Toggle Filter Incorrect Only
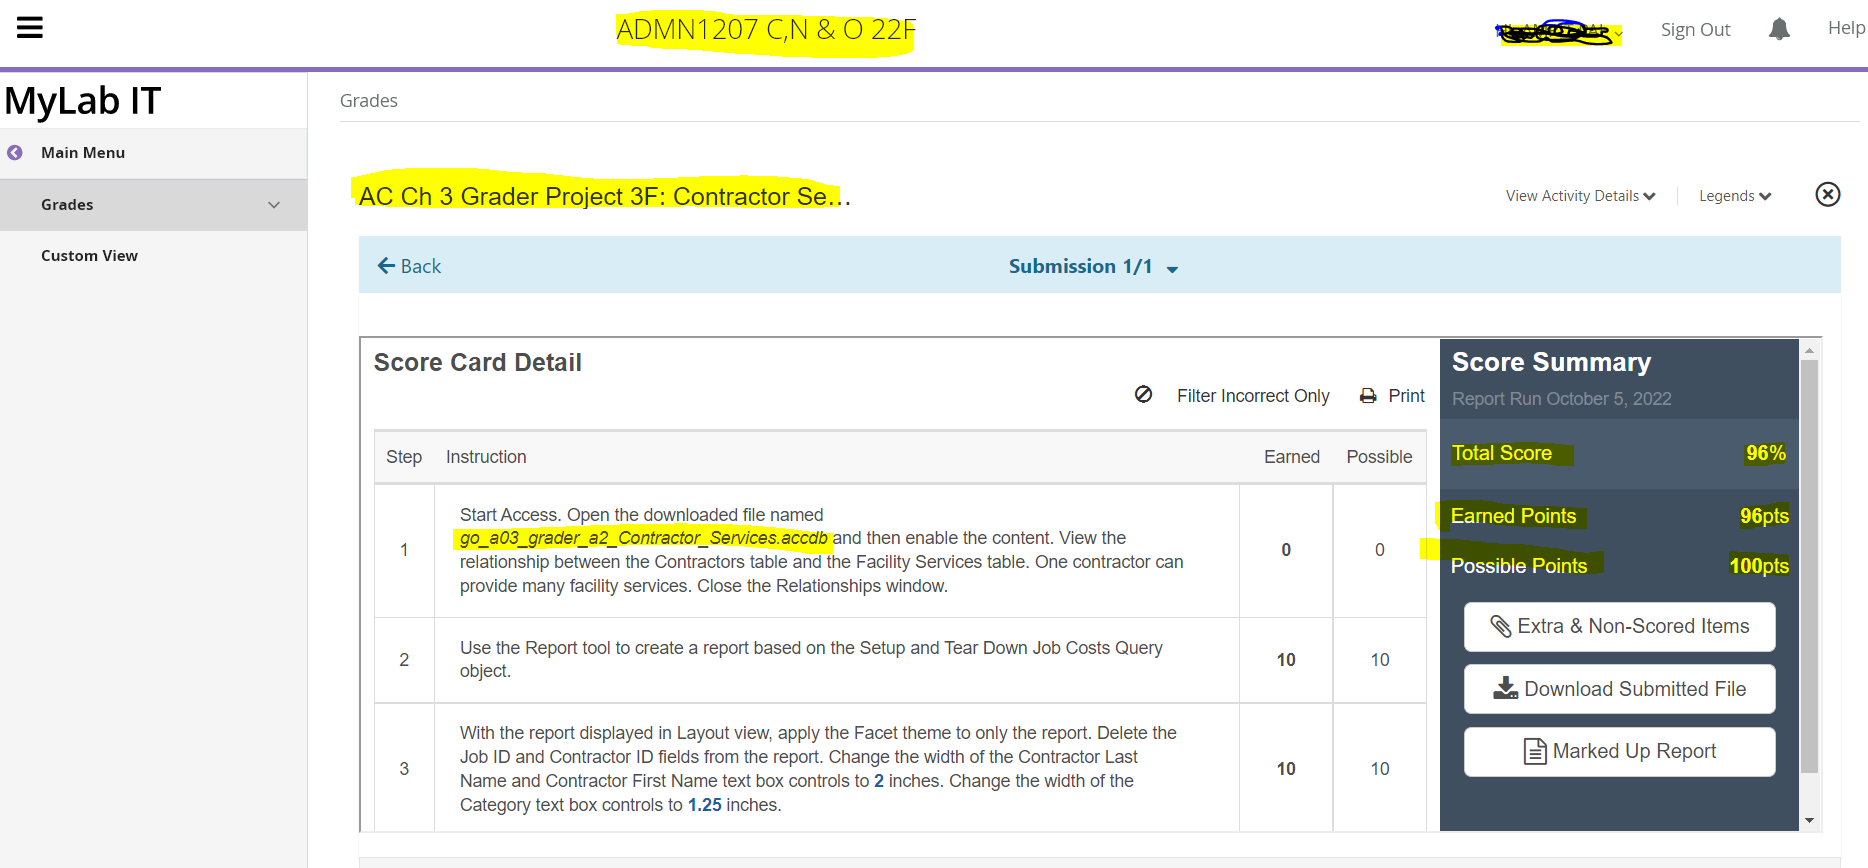Viewport: 1868px width, 868px height. tap(1253, 396)
